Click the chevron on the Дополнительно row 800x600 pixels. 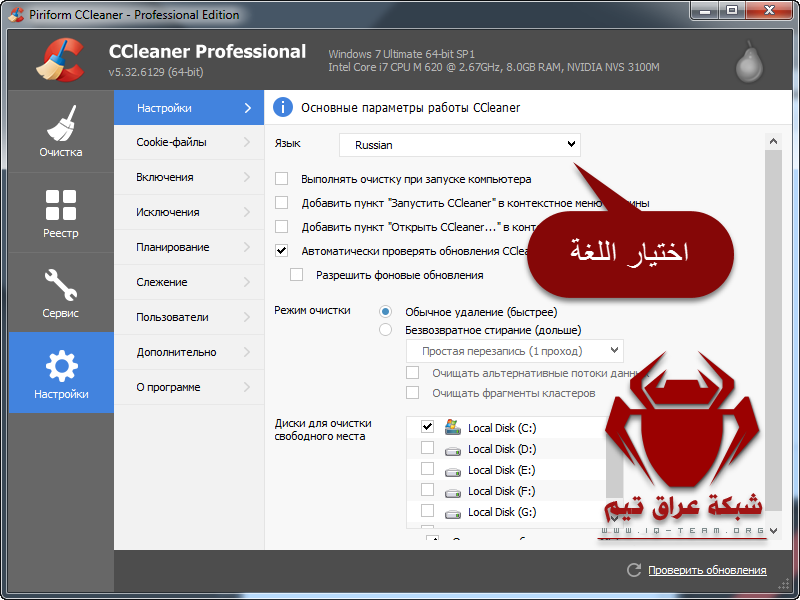(x=247, y=352)
